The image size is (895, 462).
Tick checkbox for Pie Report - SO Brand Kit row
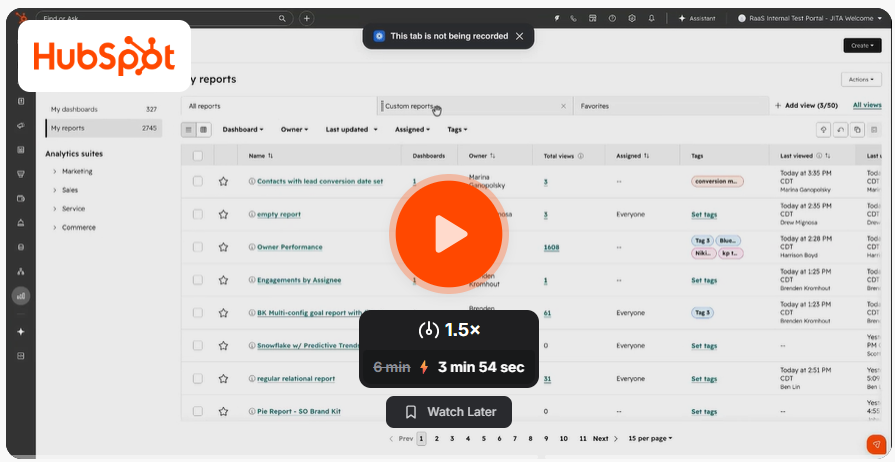coord(197,411)
